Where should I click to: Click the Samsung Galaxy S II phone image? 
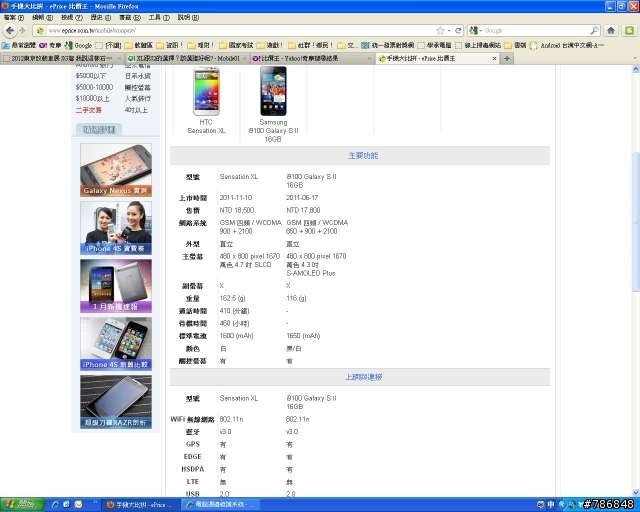(273, 91)
